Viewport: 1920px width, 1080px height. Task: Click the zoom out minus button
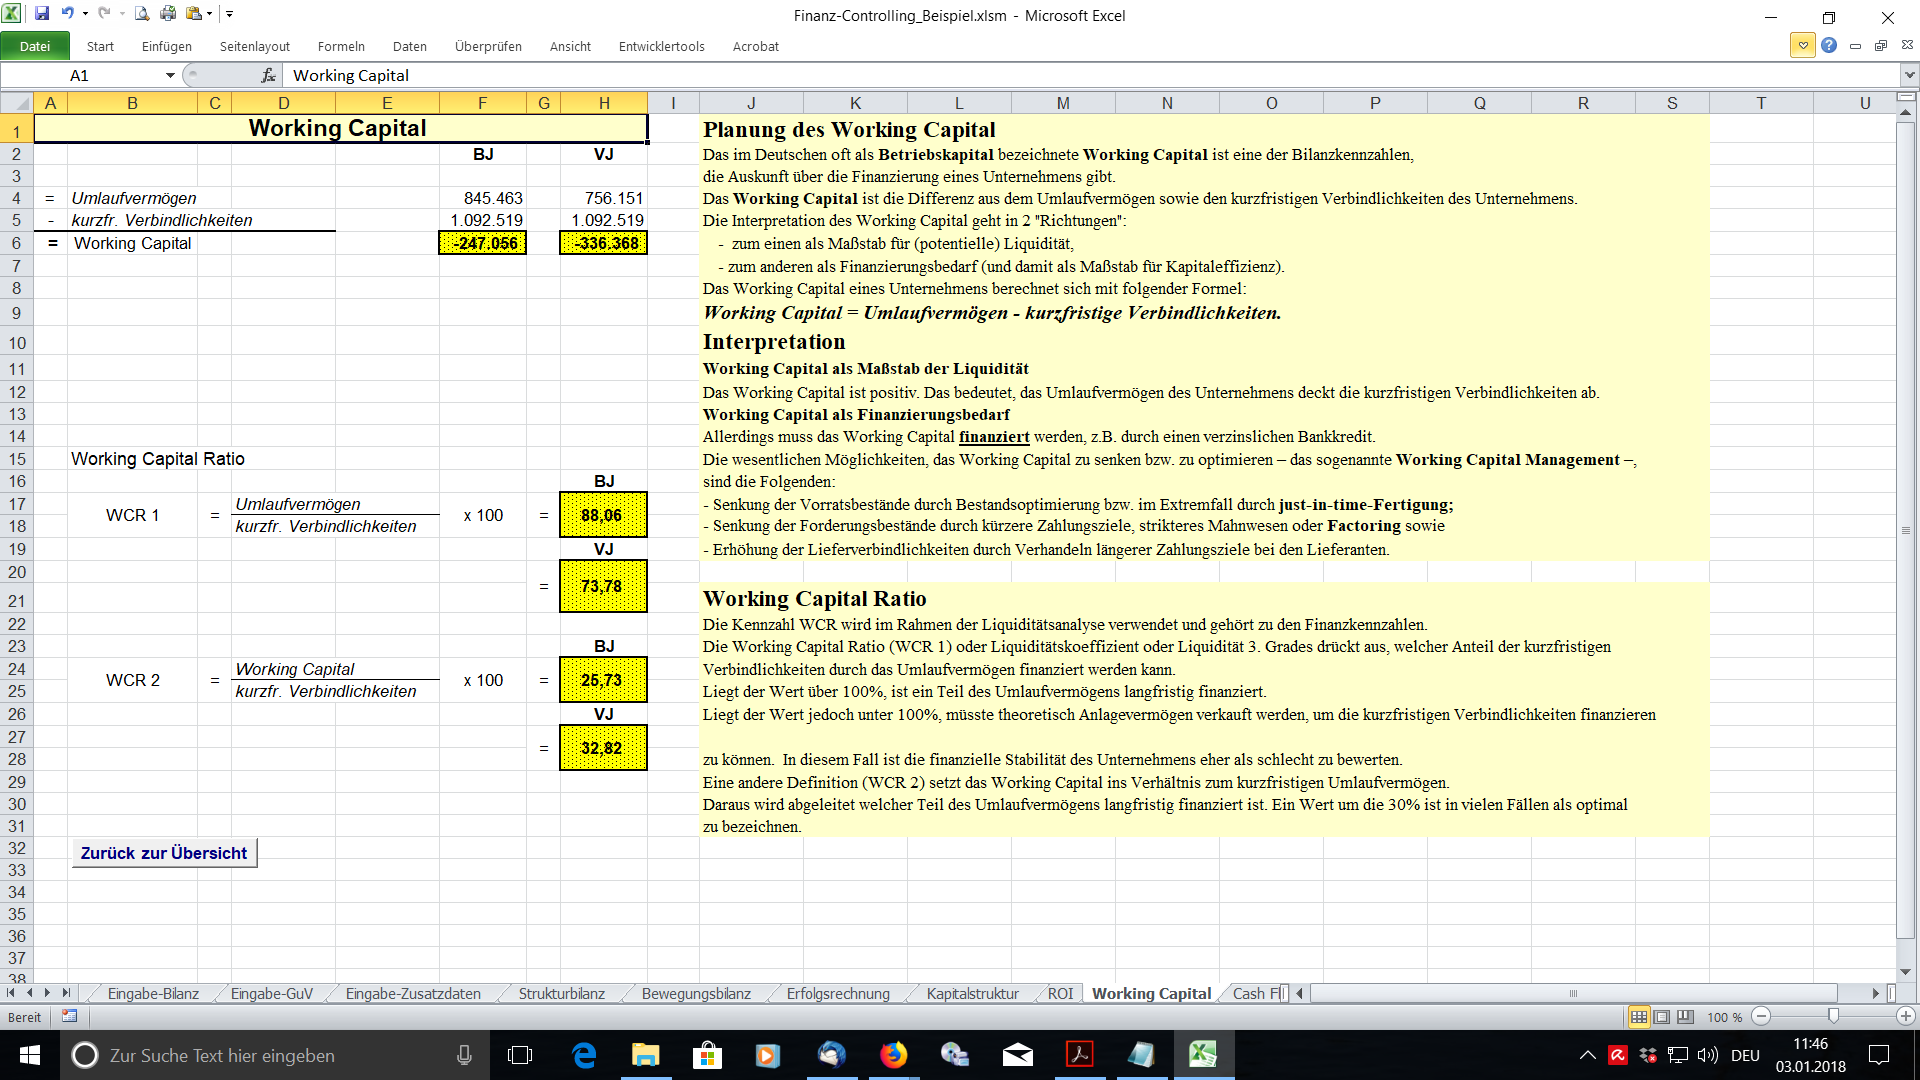point(1762,1017)
